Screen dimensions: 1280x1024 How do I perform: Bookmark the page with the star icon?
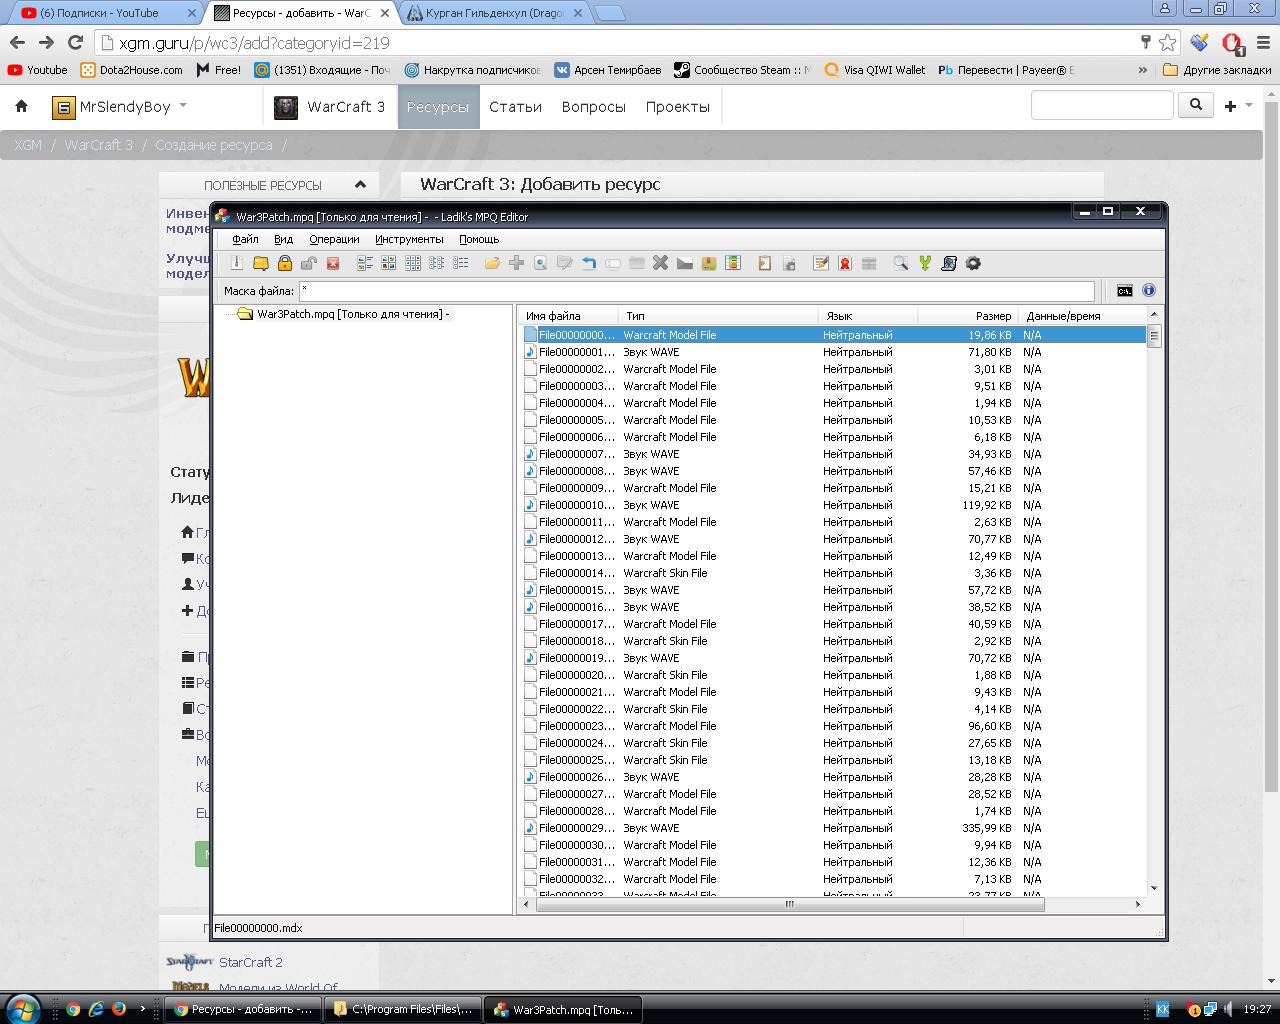(1168, 42)
